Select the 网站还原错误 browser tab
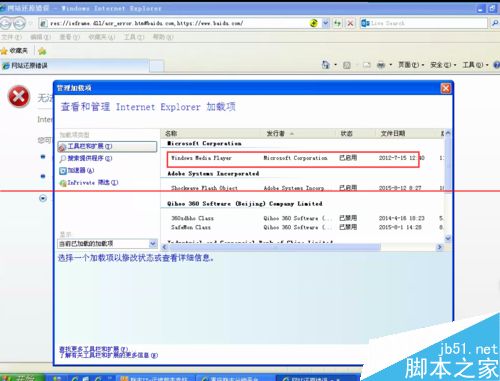 (74, 66)
